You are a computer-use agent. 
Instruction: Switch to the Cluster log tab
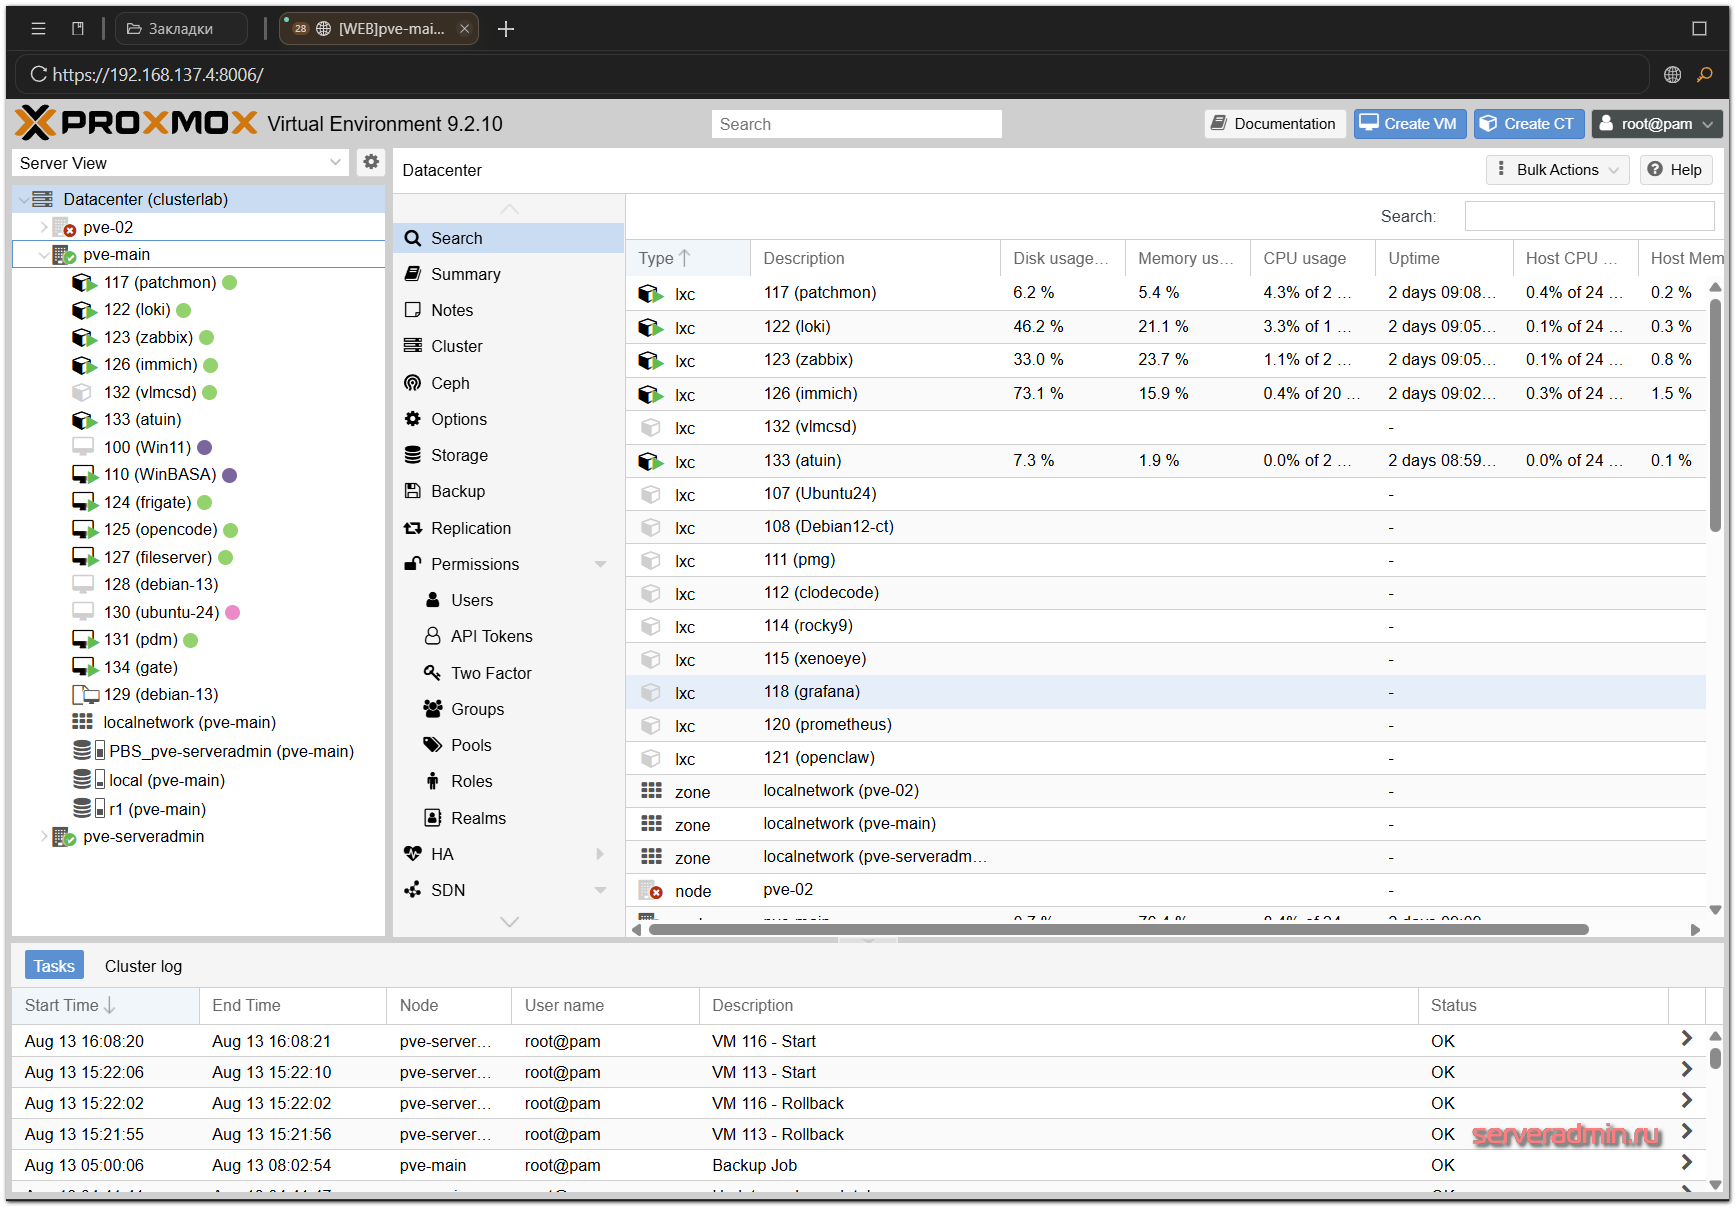click(x=143, y=966)
